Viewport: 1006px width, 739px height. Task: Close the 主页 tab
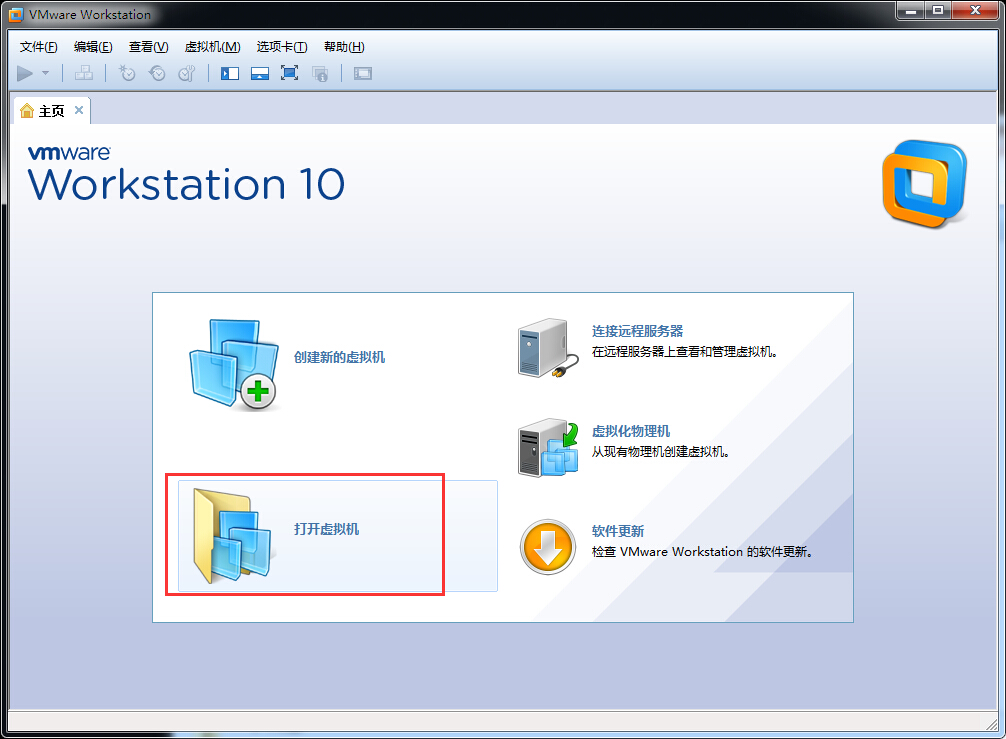(x=79, y=110)
